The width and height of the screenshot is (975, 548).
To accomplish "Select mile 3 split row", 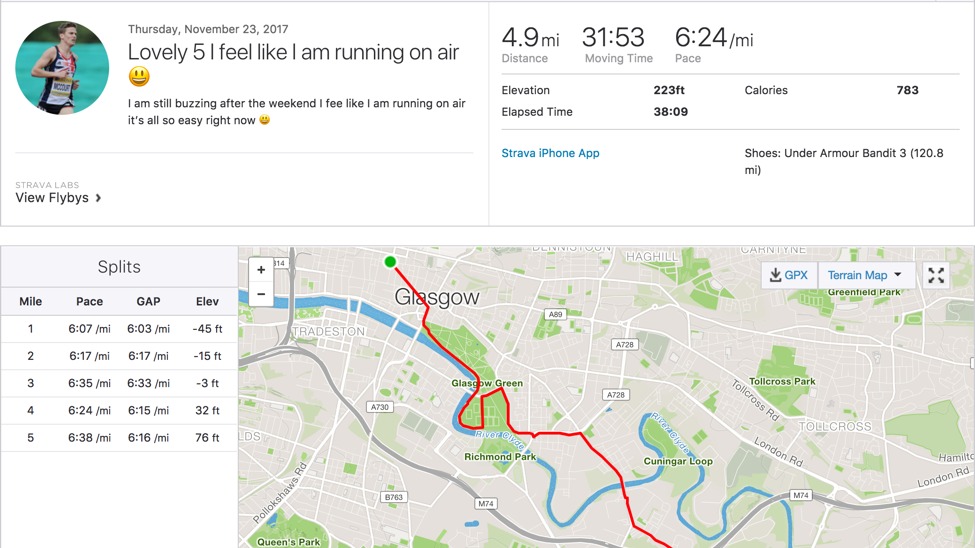I will (119, 383).
